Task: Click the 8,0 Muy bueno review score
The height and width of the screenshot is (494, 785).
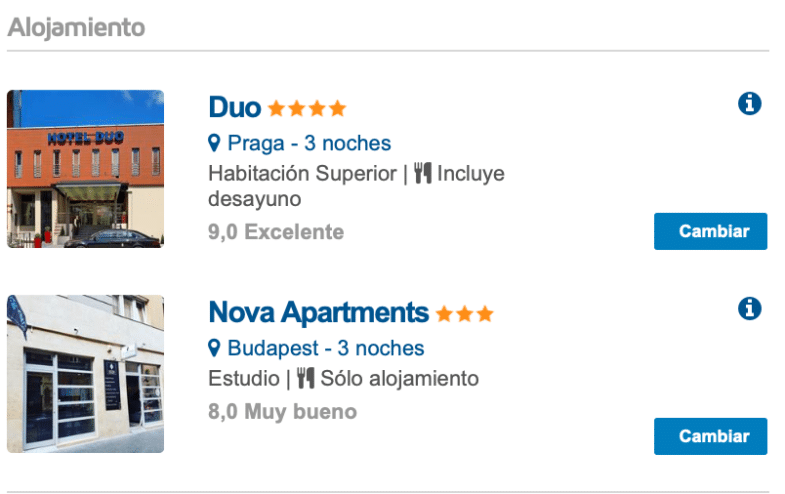Action: coord(282,411)
